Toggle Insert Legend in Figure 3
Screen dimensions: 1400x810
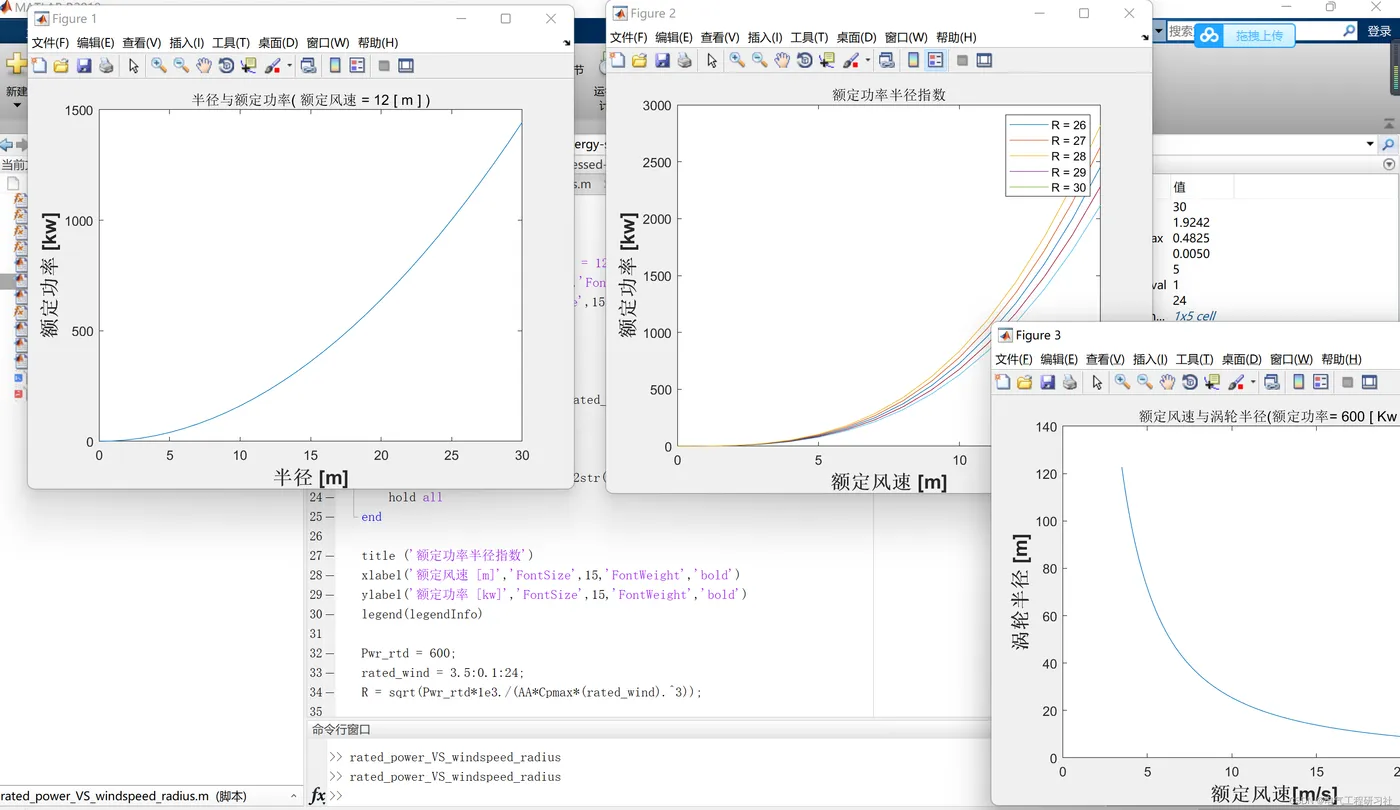point(1320,382)
